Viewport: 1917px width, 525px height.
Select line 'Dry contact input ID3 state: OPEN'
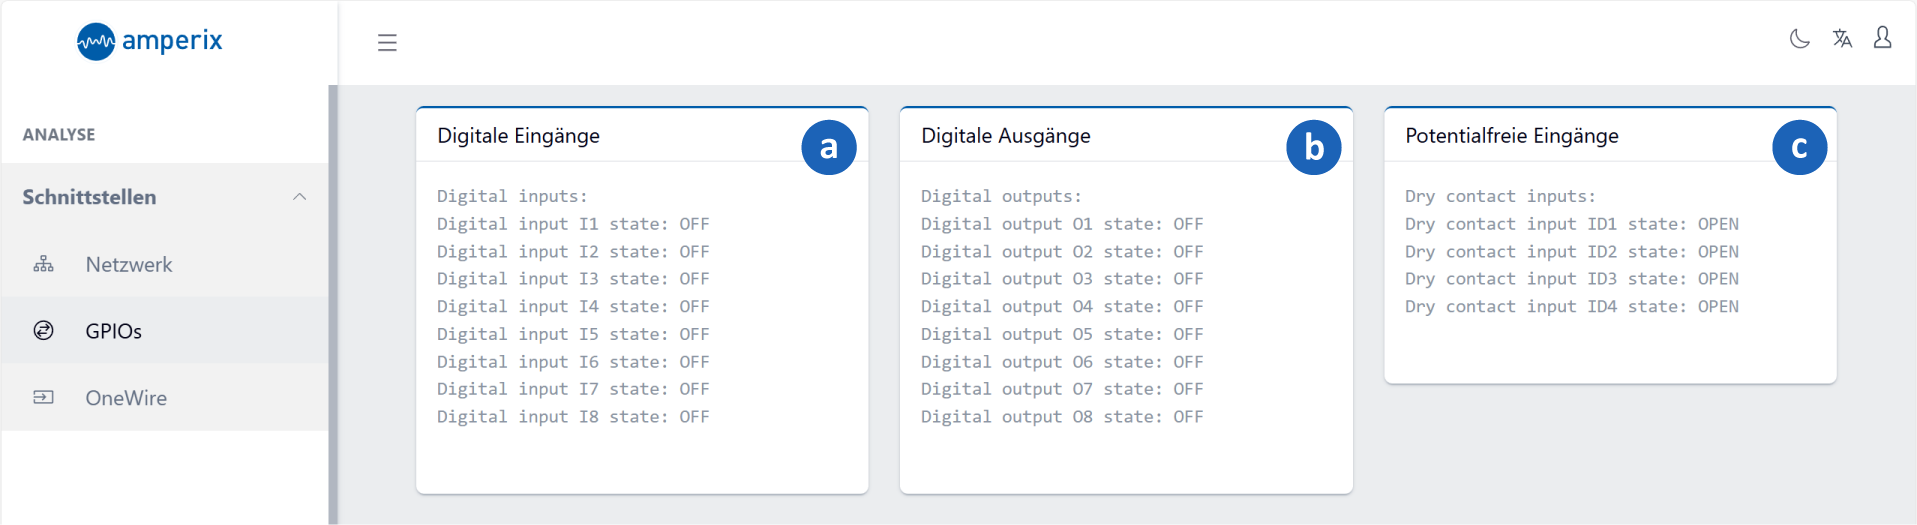[x=1572, y=279]
